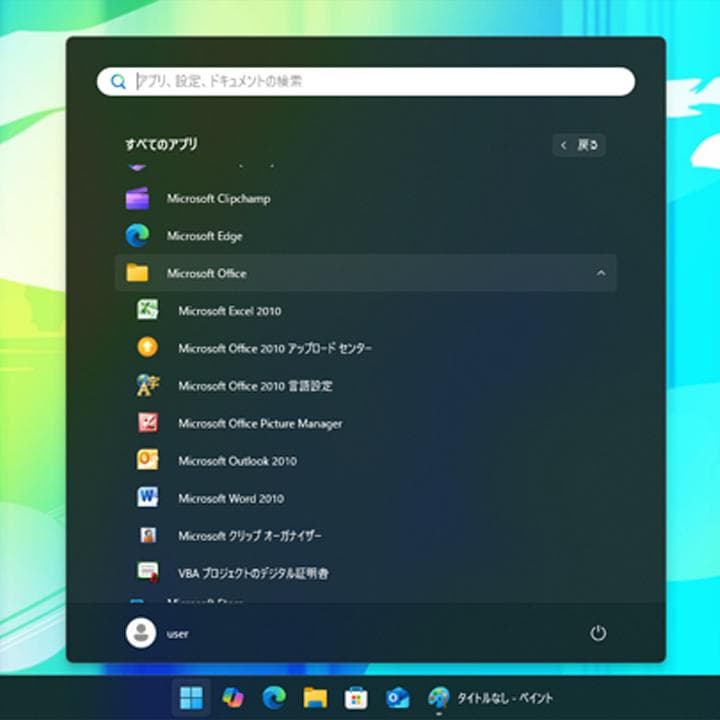720x720 pixels.
Task: Click Office 2010 Upload Center icon
Action: pyautogui.click(x=148, y=348)
